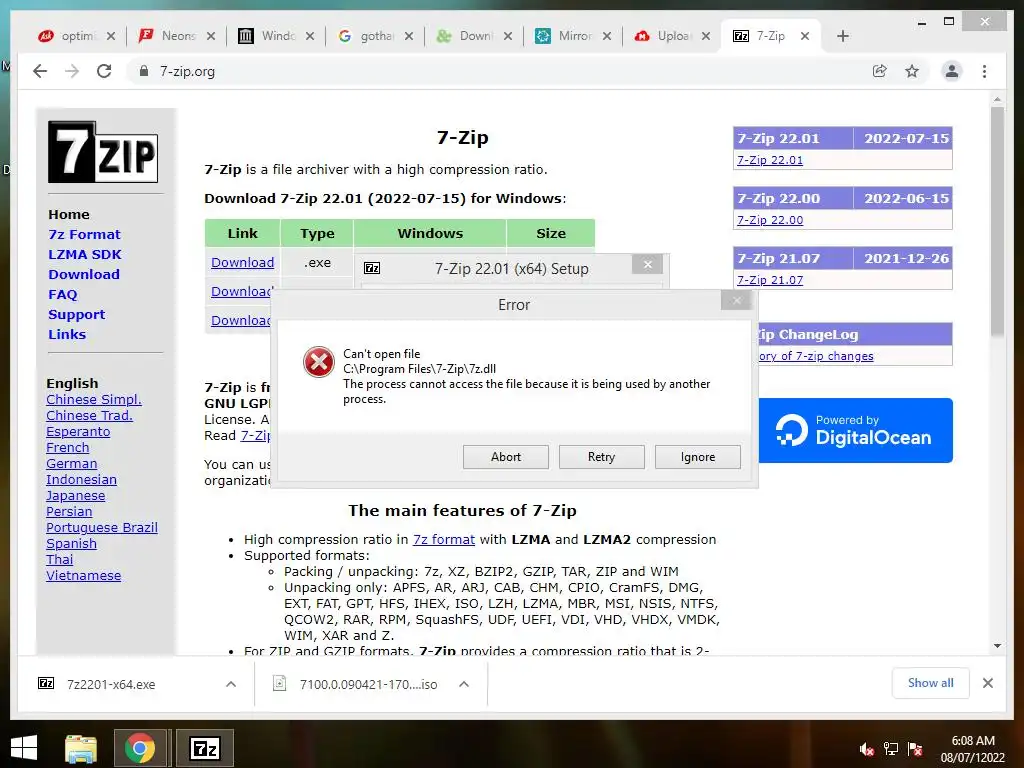1024x768 pixels.
Task: Reload the 7-zip.org page
Action: pos(104,71)
